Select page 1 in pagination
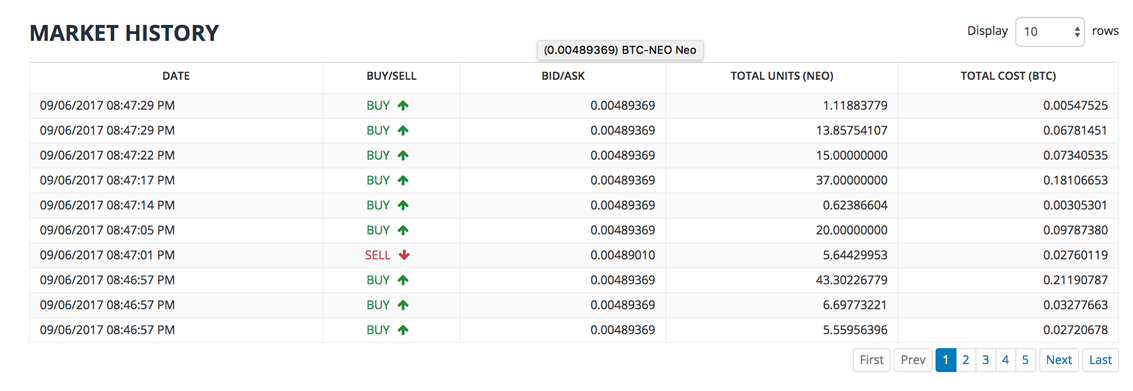The image size is (1133, 391). point(946,360)
